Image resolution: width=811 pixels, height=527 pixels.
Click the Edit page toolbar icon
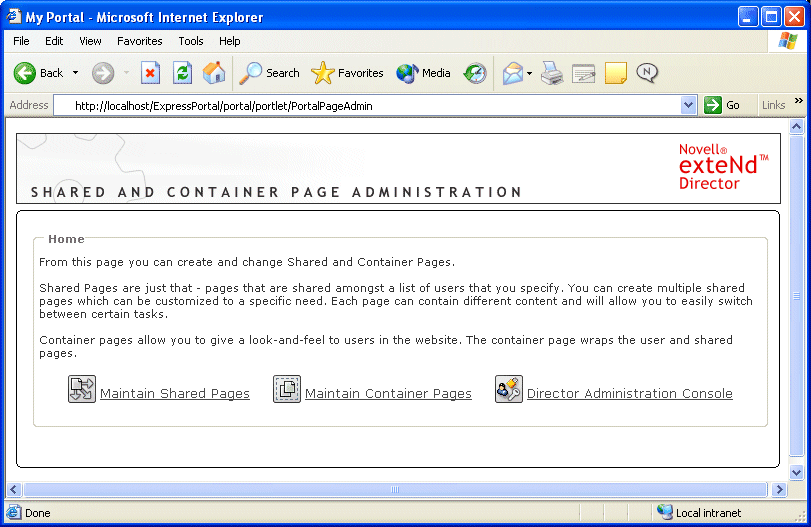click(x=583, y=73)
